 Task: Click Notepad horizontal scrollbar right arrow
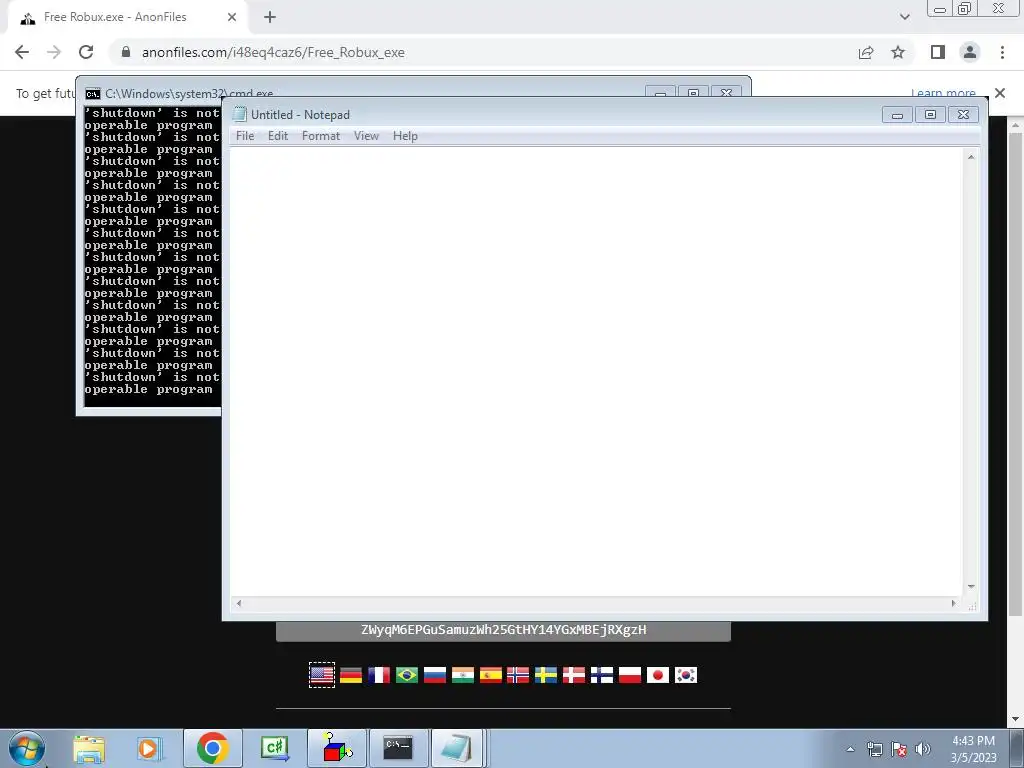(x=954, y=603)
